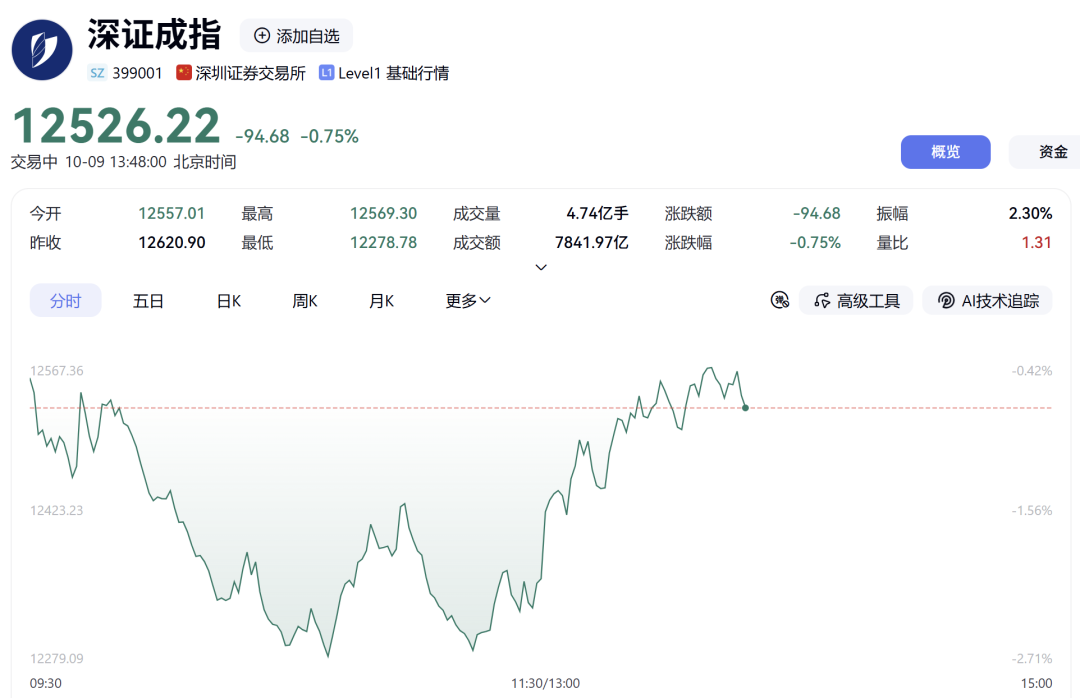This screenshot has height=698, width=1080.
Task: Click the chart axis label 12279.09
Action: pyautogui.click(x=56, y=658)
